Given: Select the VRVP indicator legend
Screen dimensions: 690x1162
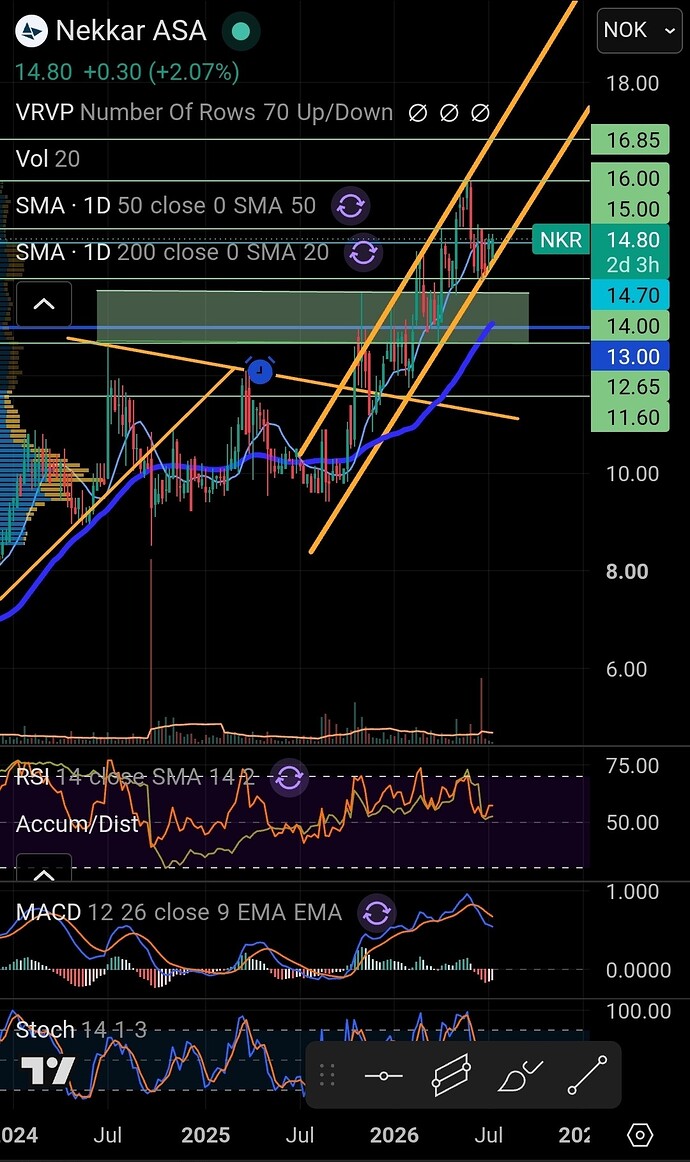Looking at the screenshot, I should [x=204, y=113].
